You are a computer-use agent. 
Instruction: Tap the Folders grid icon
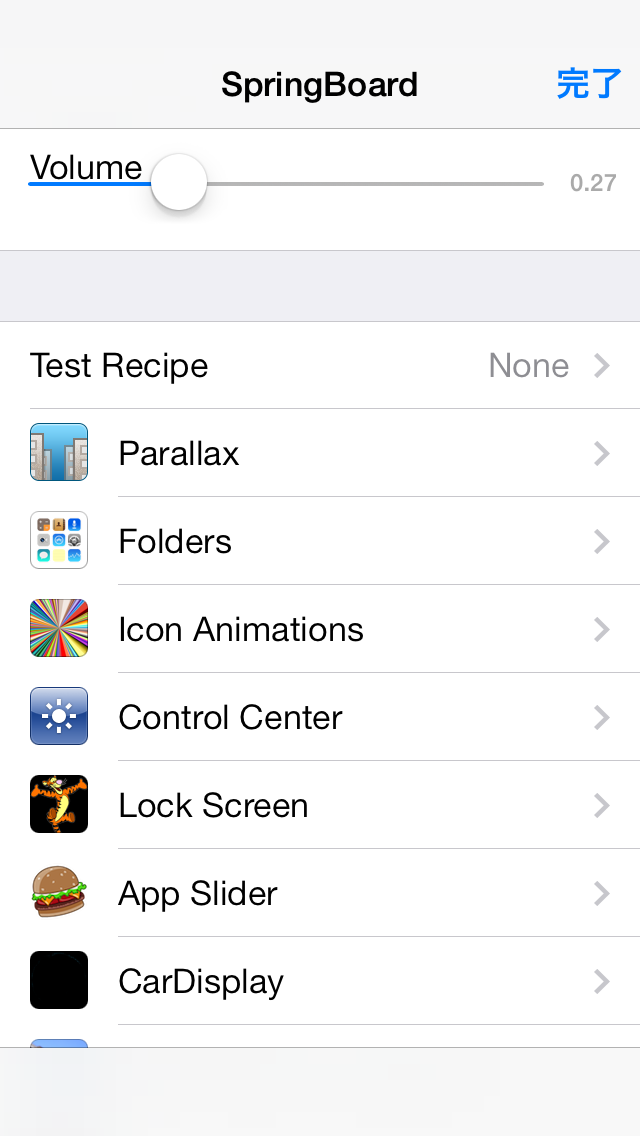[x=59, y=540]
